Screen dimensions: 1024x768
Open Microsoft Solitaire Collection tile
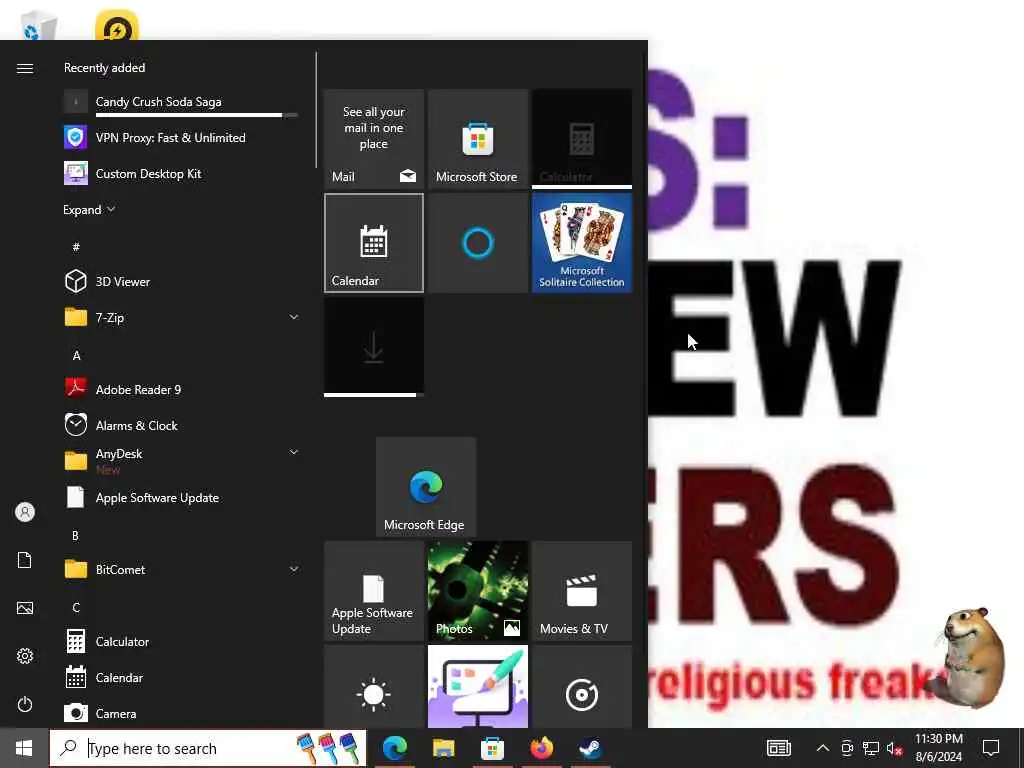(581, 243)
